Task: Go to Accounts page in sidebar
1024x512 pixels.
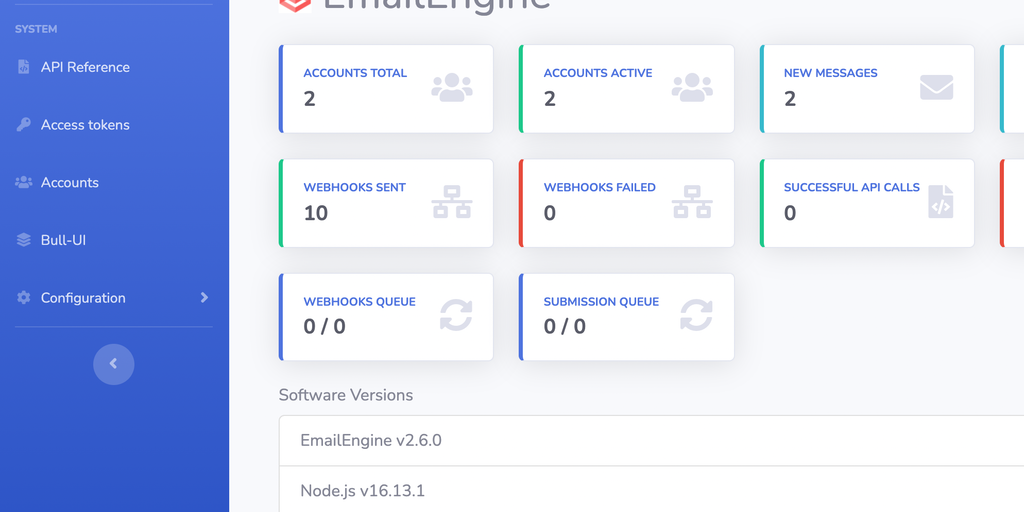Action: coord(69,182)
